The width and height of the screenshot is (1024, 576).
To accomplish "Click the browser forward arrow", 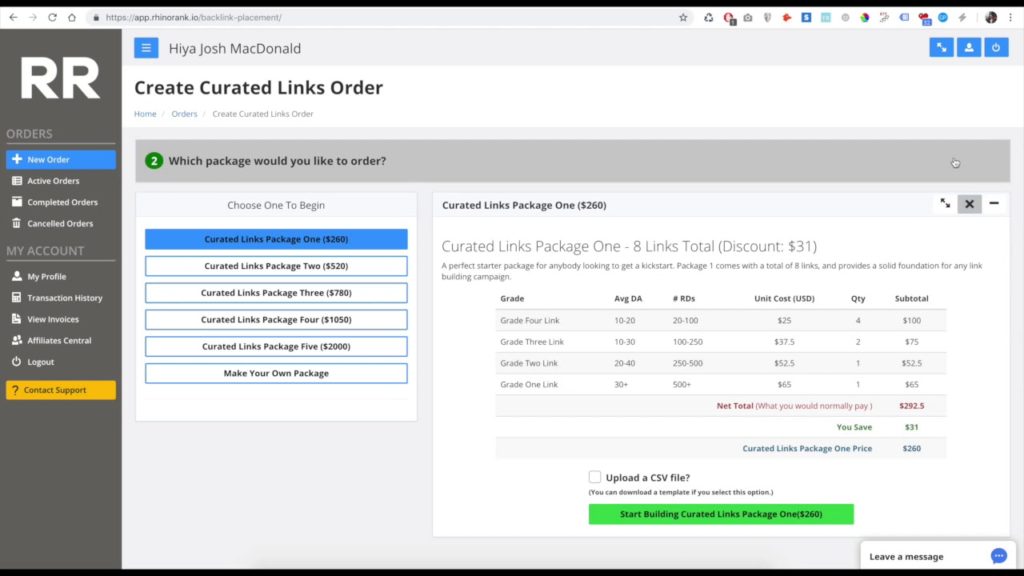I will (x=33, y=18).
